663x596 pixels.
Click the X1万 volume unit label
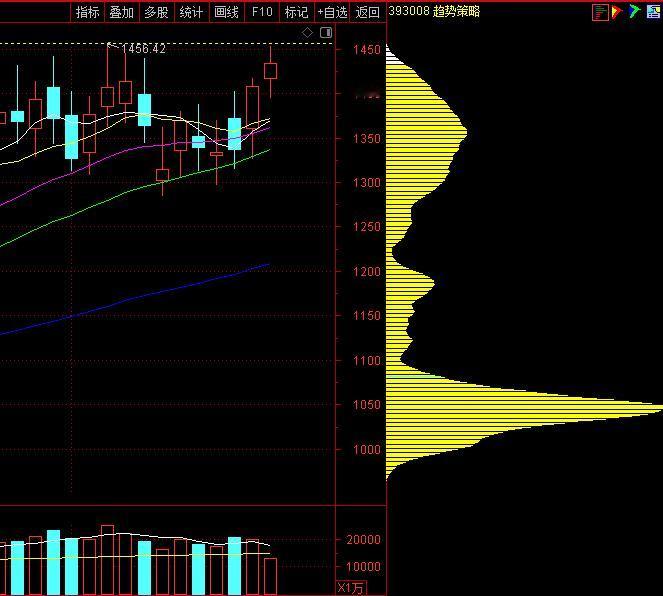click(351, 588)
